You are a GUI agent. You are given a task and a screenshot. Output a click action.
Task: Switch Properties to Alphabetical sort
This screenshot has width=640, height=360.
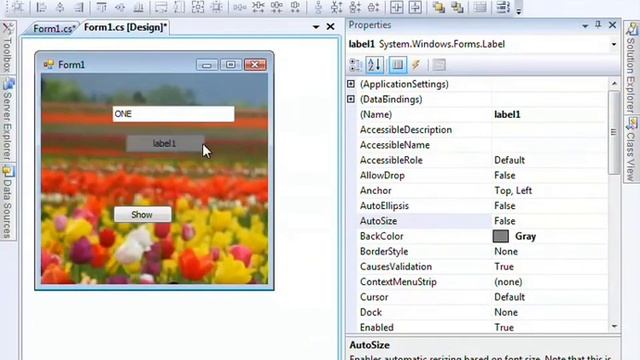[375, 65]
